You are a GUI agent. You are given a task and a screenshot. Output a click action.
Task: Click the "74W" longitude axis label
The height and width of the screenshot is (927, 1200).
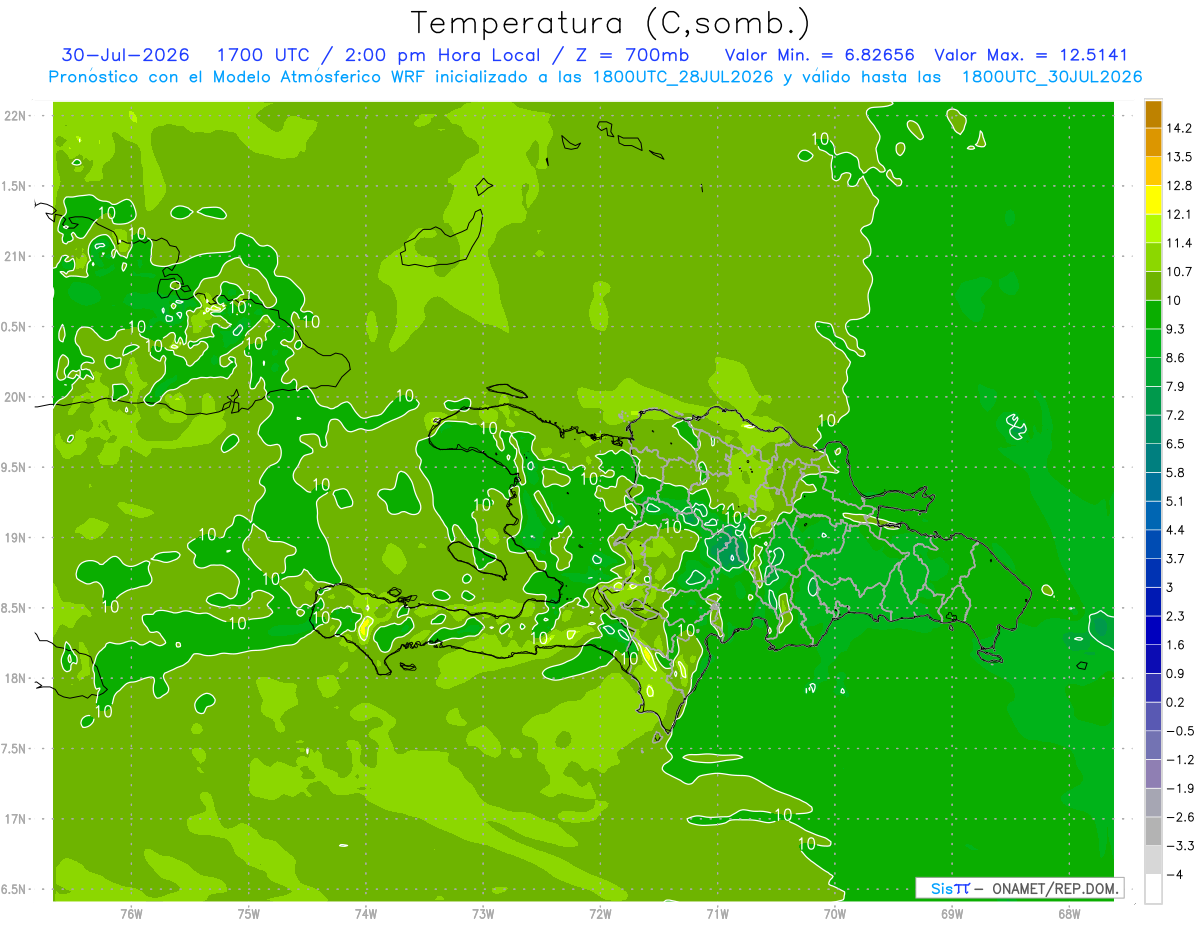tap(366, 914)
